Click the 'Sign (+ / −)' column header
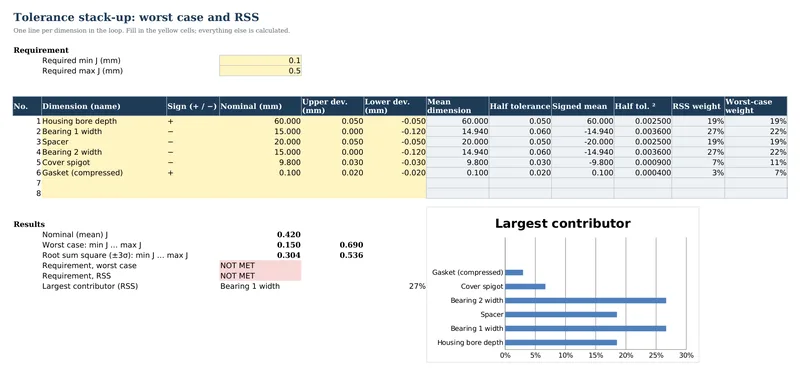Image resolution: width=800 pixels, height=375 pixels. [193, 106]
